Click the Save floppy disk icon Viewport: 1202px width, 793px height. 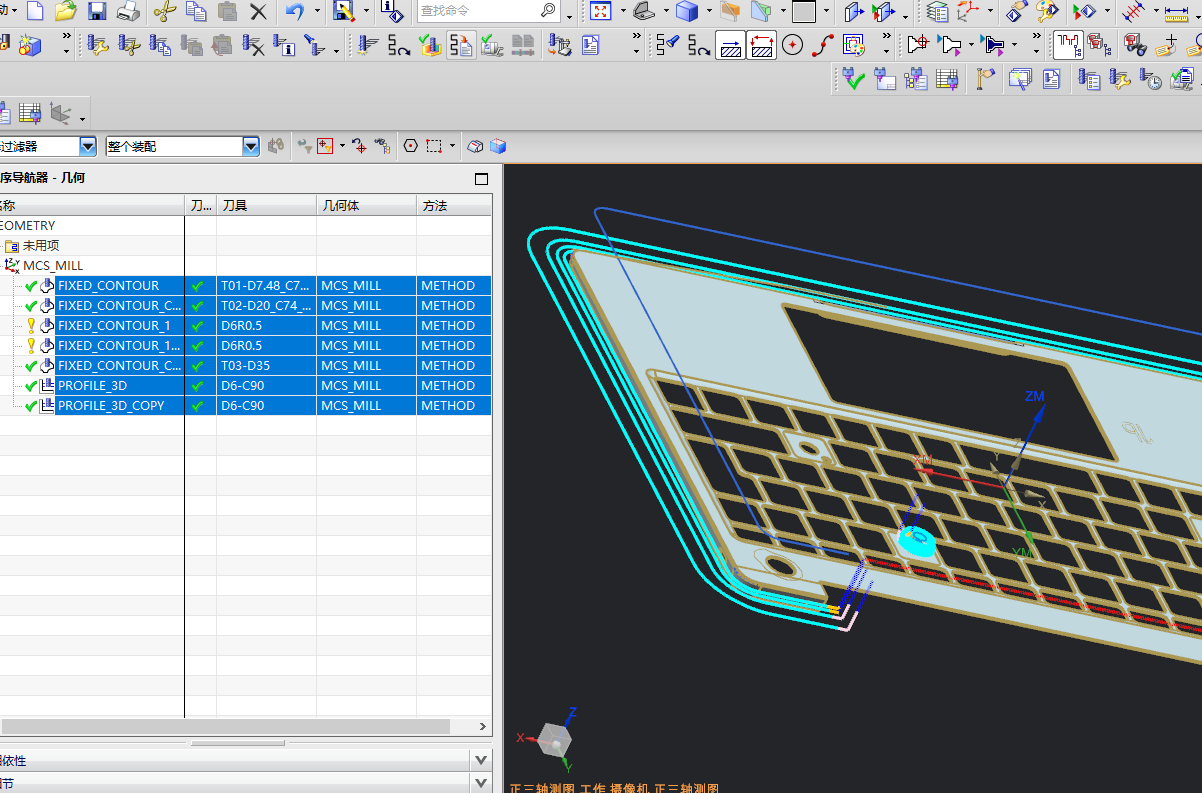97,12
